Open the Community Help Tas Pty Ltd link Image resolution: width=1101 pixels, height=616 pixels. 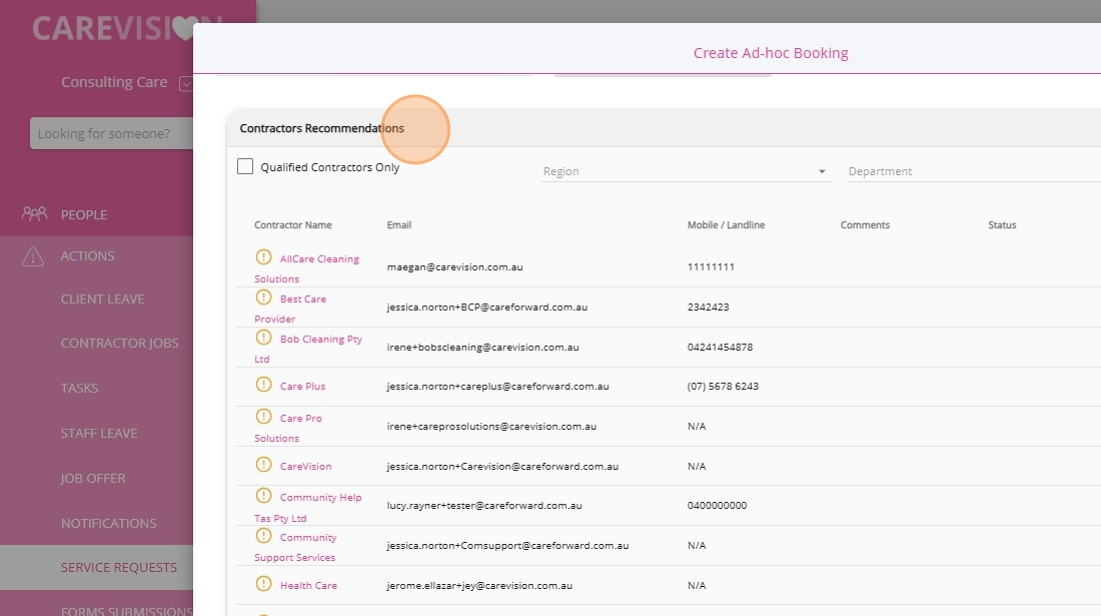(320, 498)
